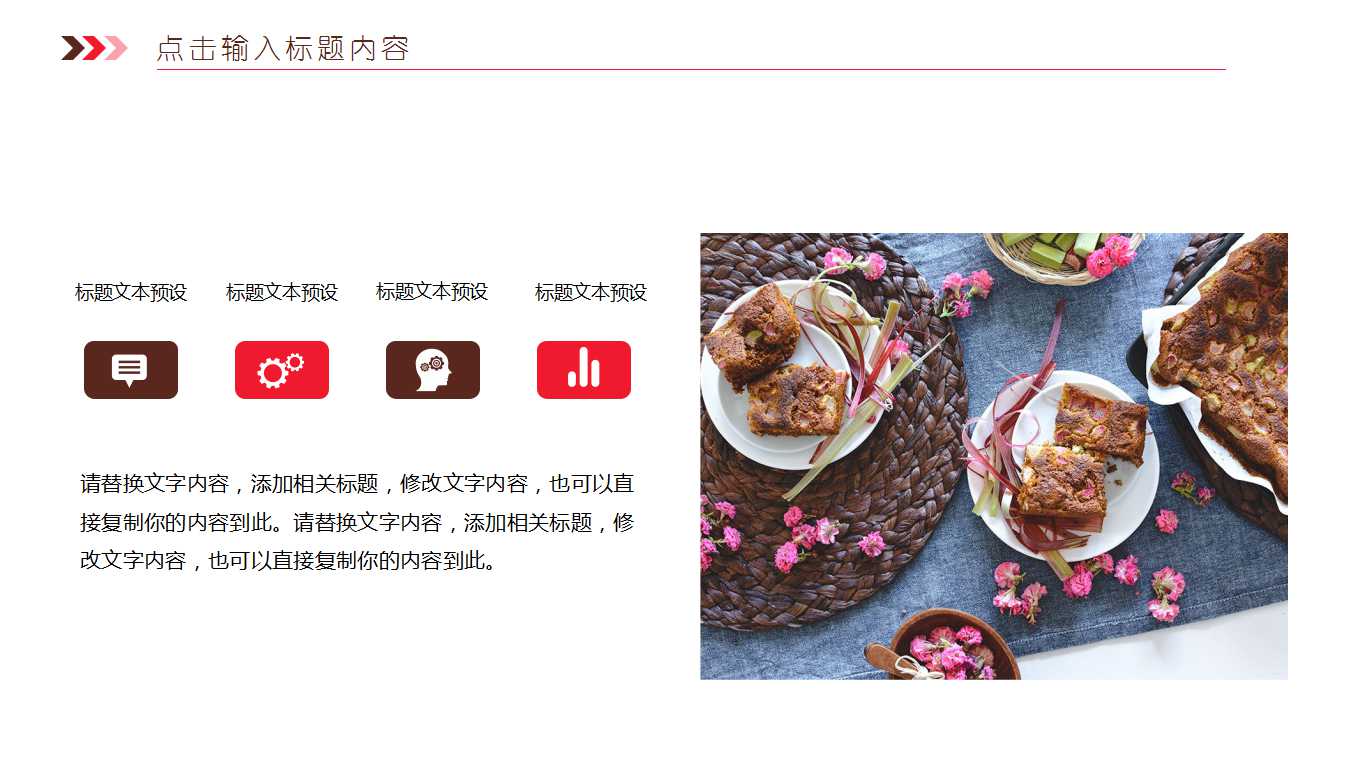Click the head with gears icon
Viewport: 1350px width, 759px height.
click(x=433, y=370)
